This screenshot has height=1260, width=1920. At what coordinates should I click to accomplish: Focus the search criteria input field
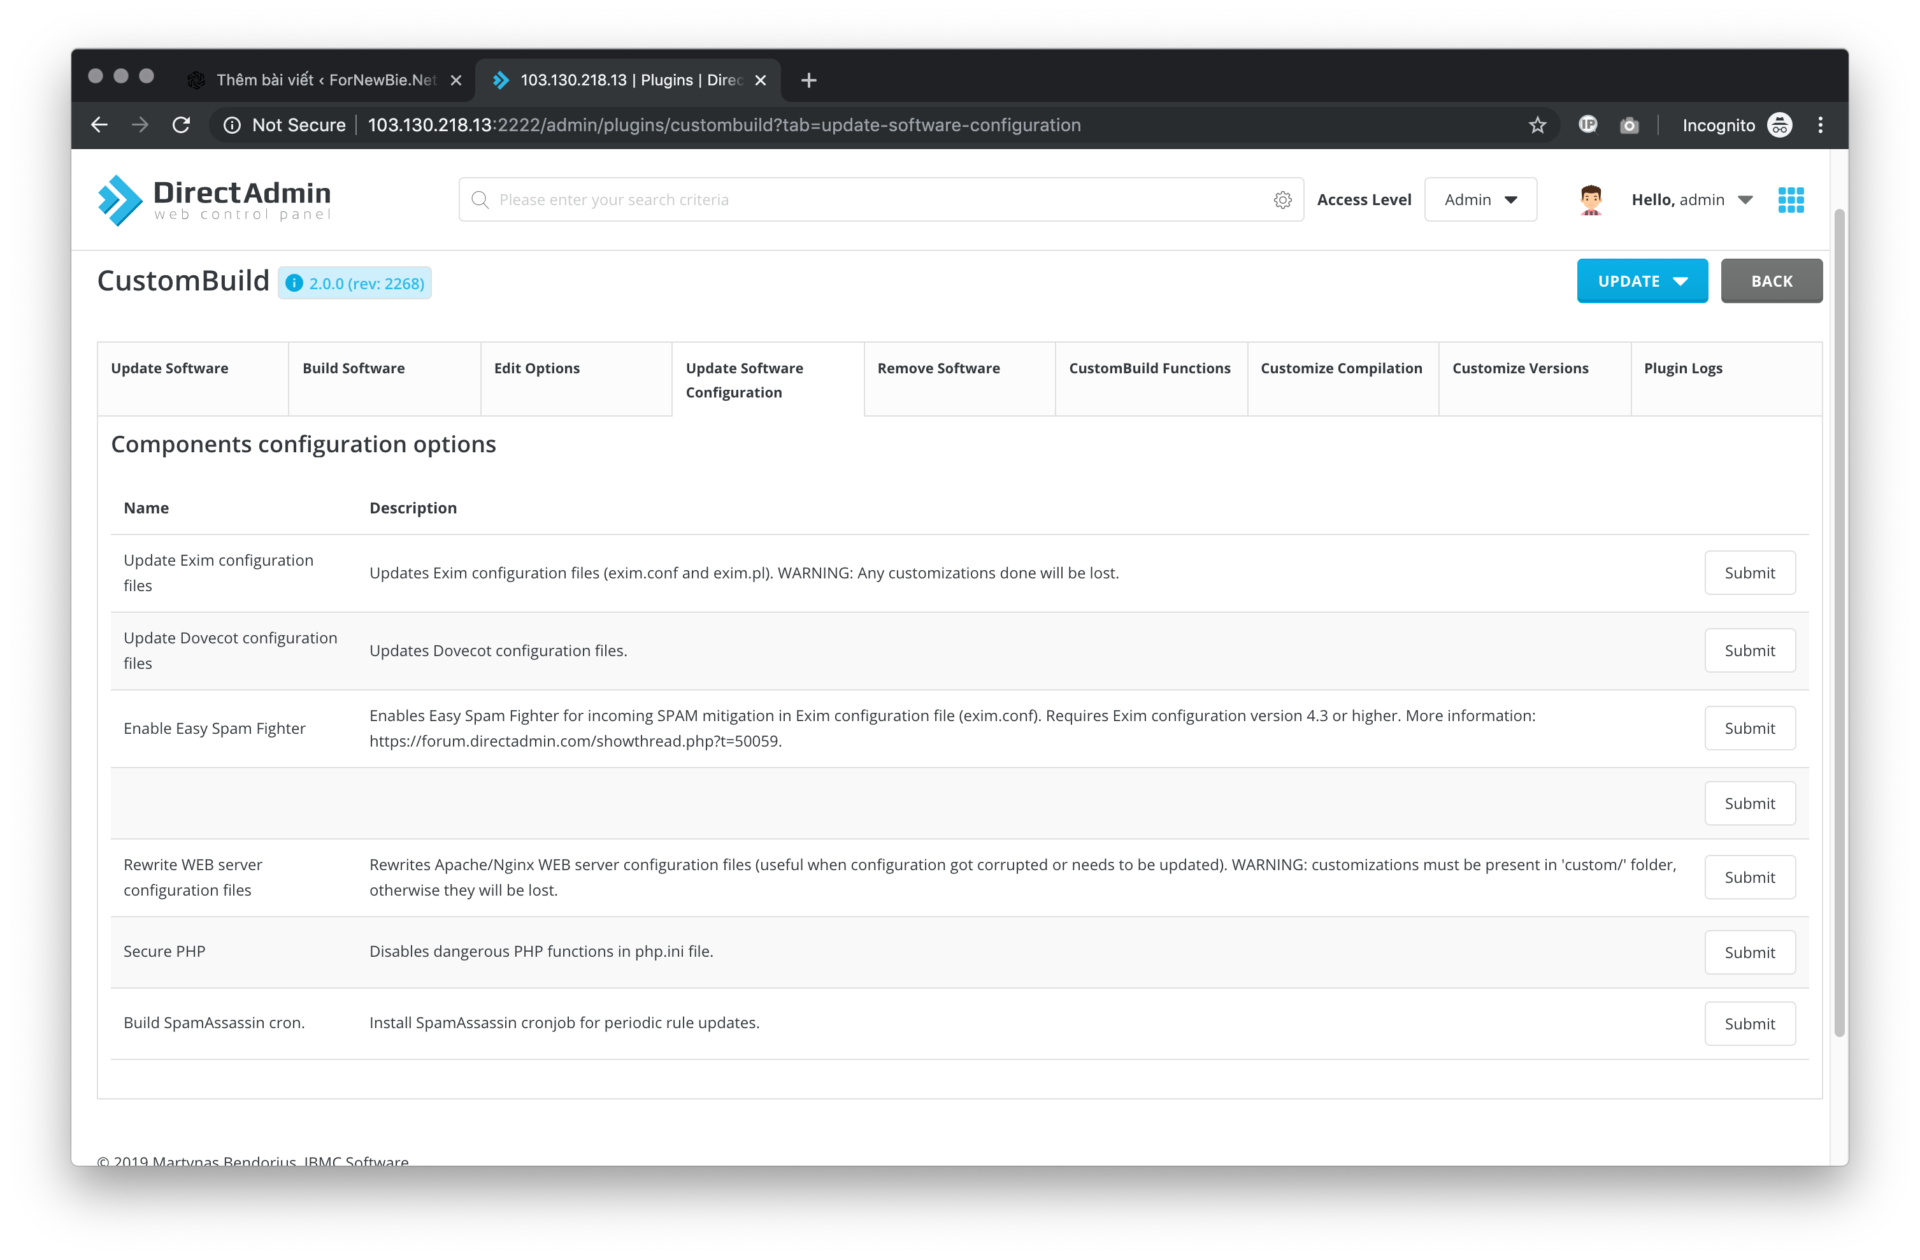[x=880, y=200]
